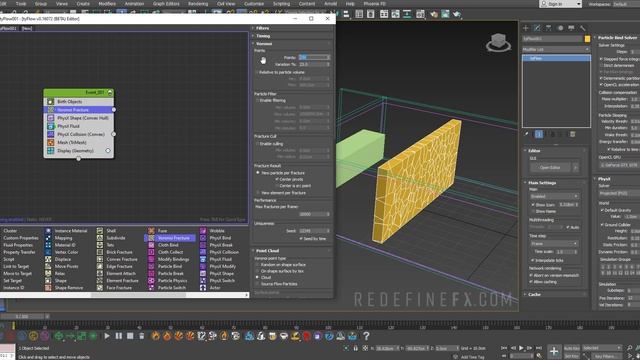This screenshot has height=360, width=640.
Task: Toggle the Seed by time checkbox
Action: click(301, 239)
